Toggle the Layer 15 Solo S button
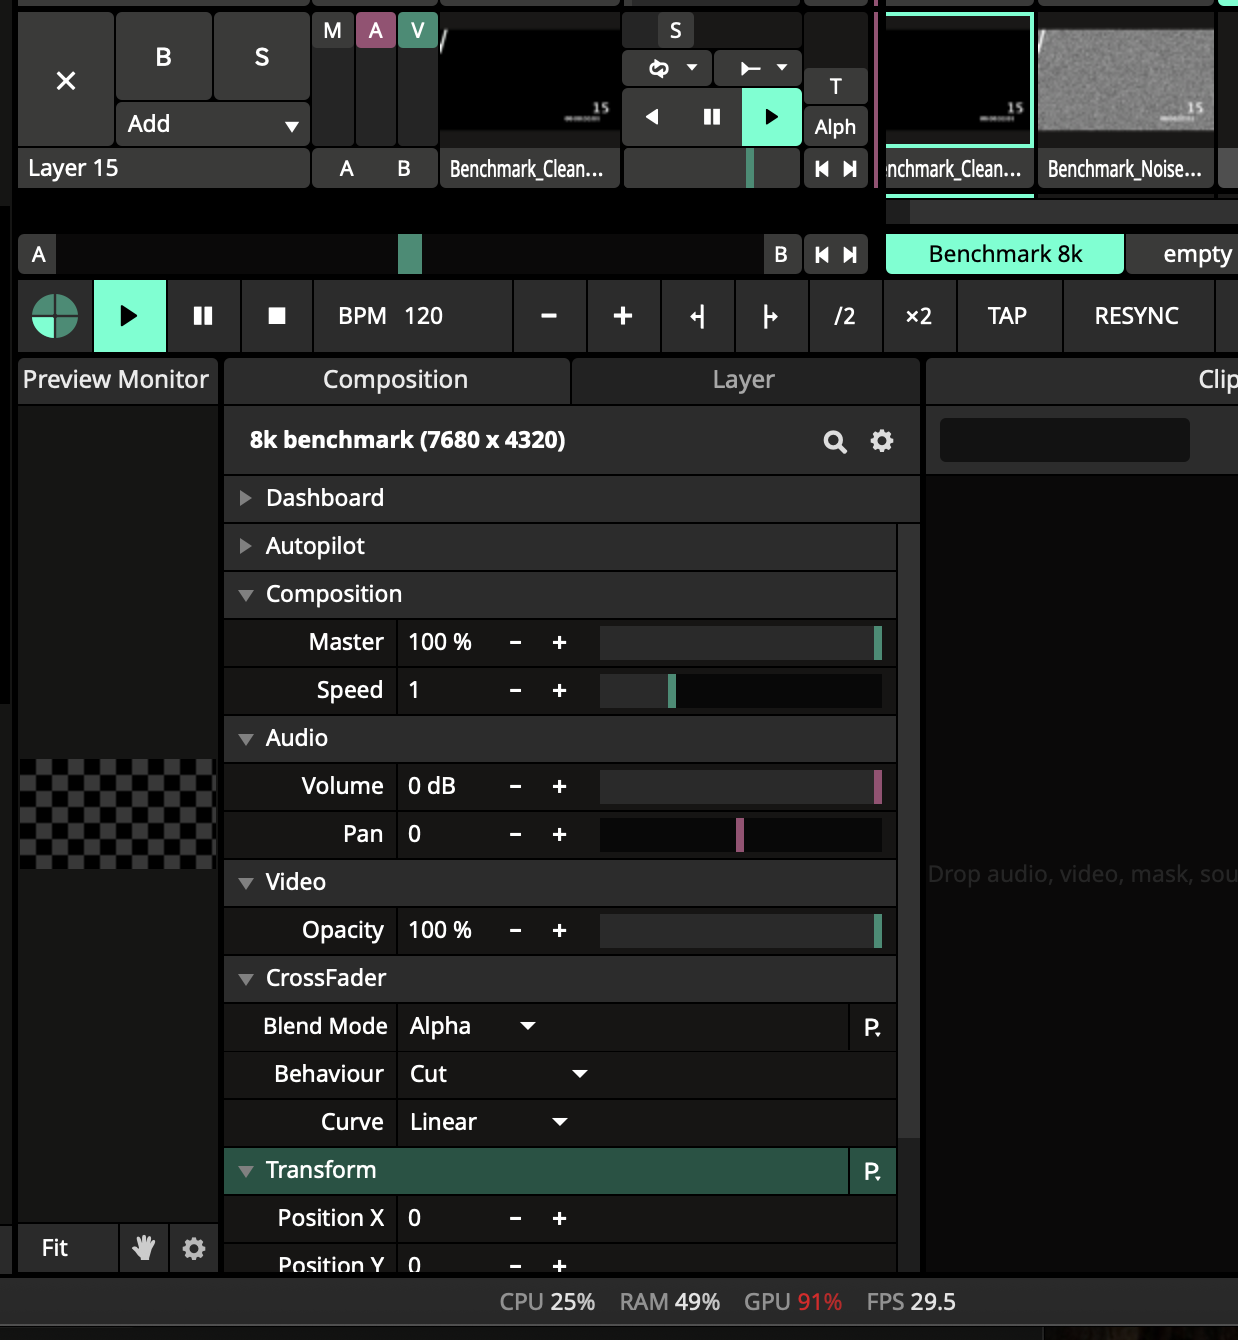The width and height of the screenshot is (1238, 1340). tap(261, 57)
